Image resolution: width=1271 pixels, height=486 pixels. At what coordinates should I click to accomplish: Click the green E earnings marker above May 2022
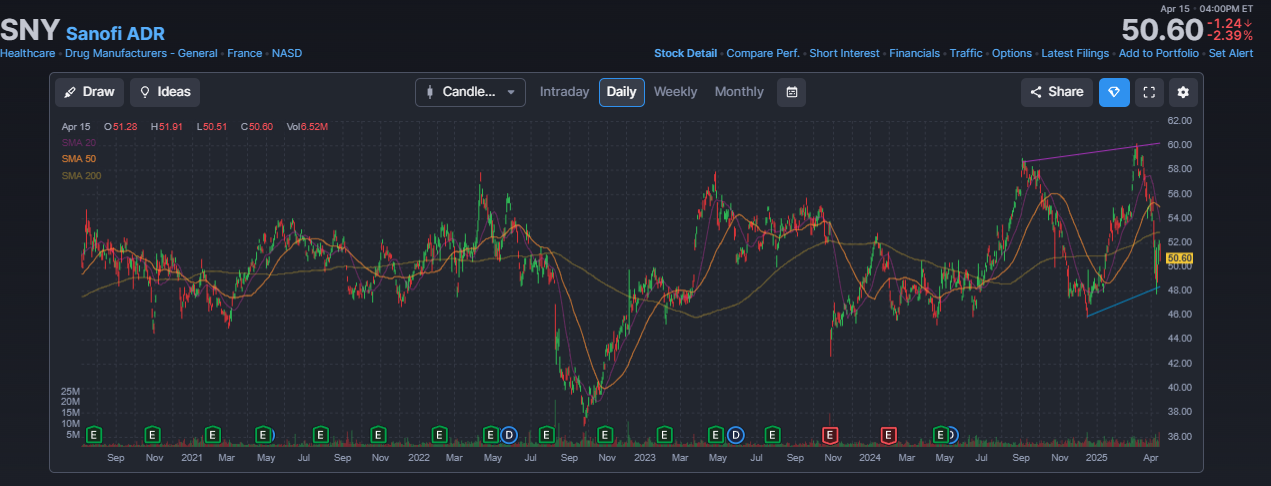(x=491, y=434)
